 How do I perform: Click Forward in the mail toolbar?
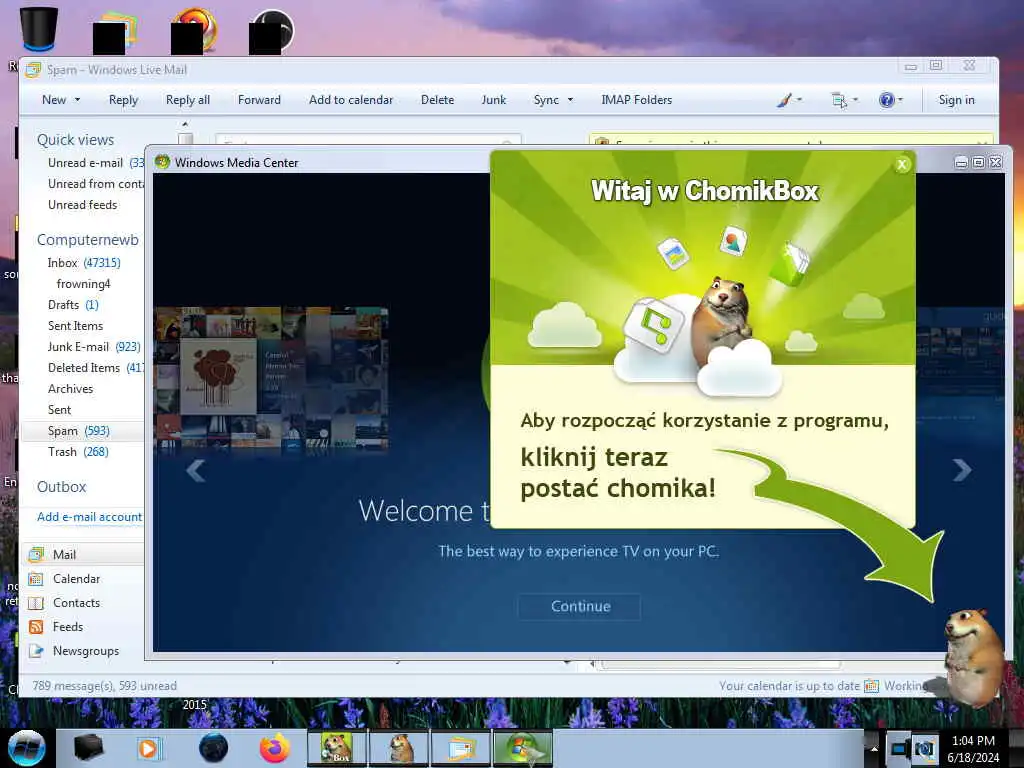pos(259,100)
